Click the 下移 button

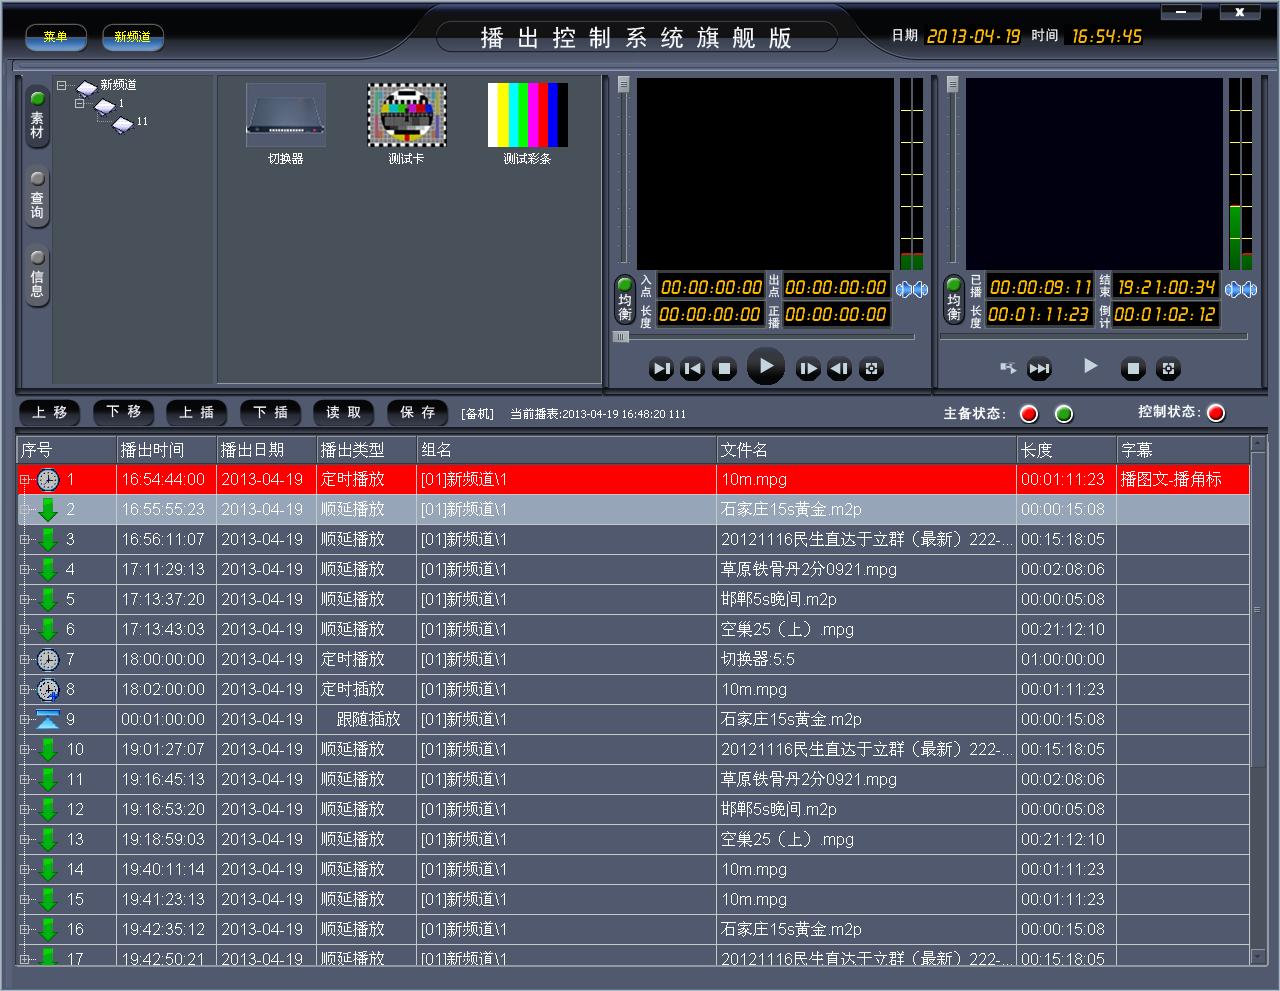click(x=124, y=412)
